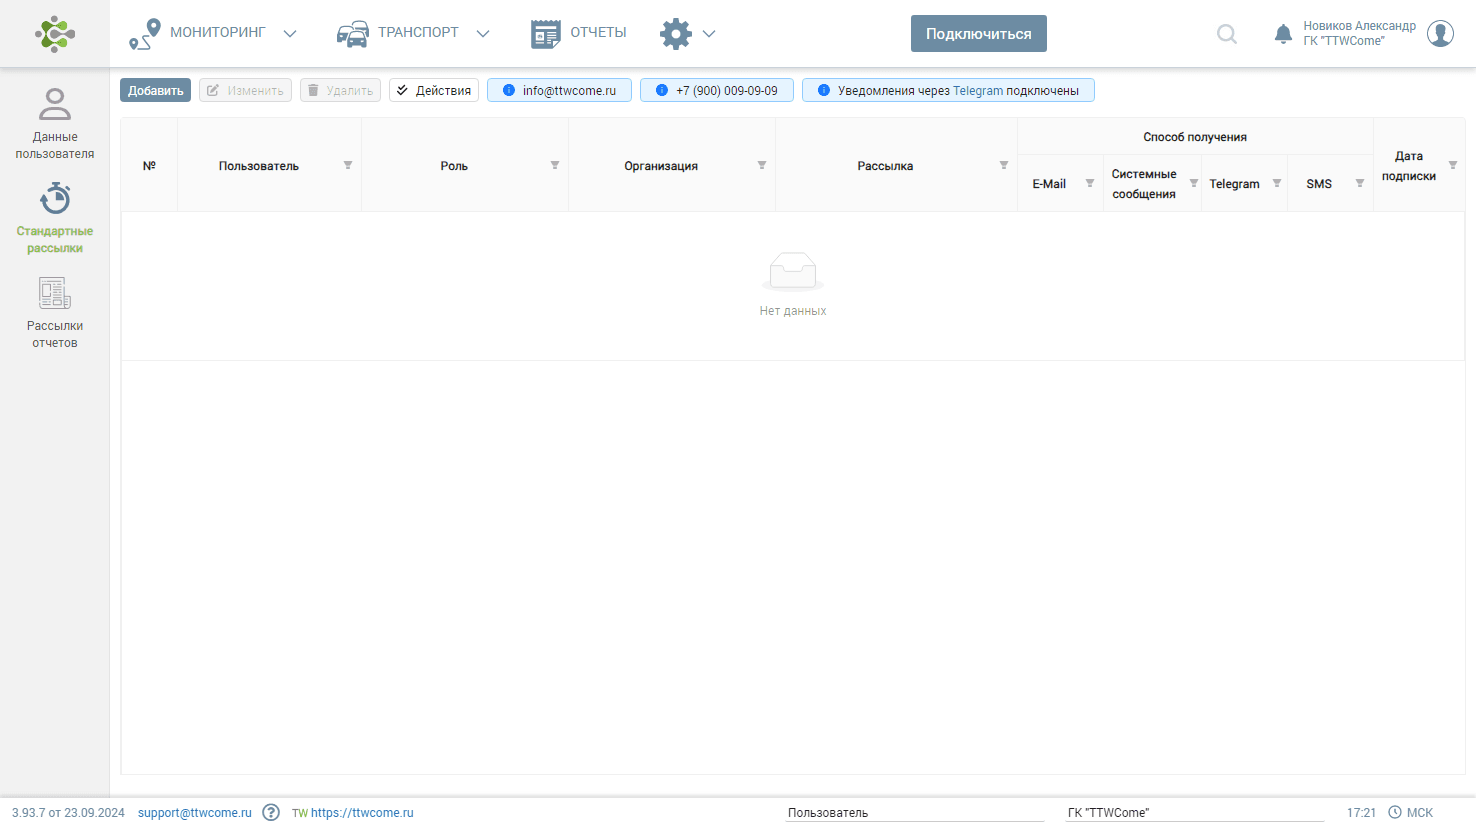Click support@ttwcome.ru link

(195, 813)
